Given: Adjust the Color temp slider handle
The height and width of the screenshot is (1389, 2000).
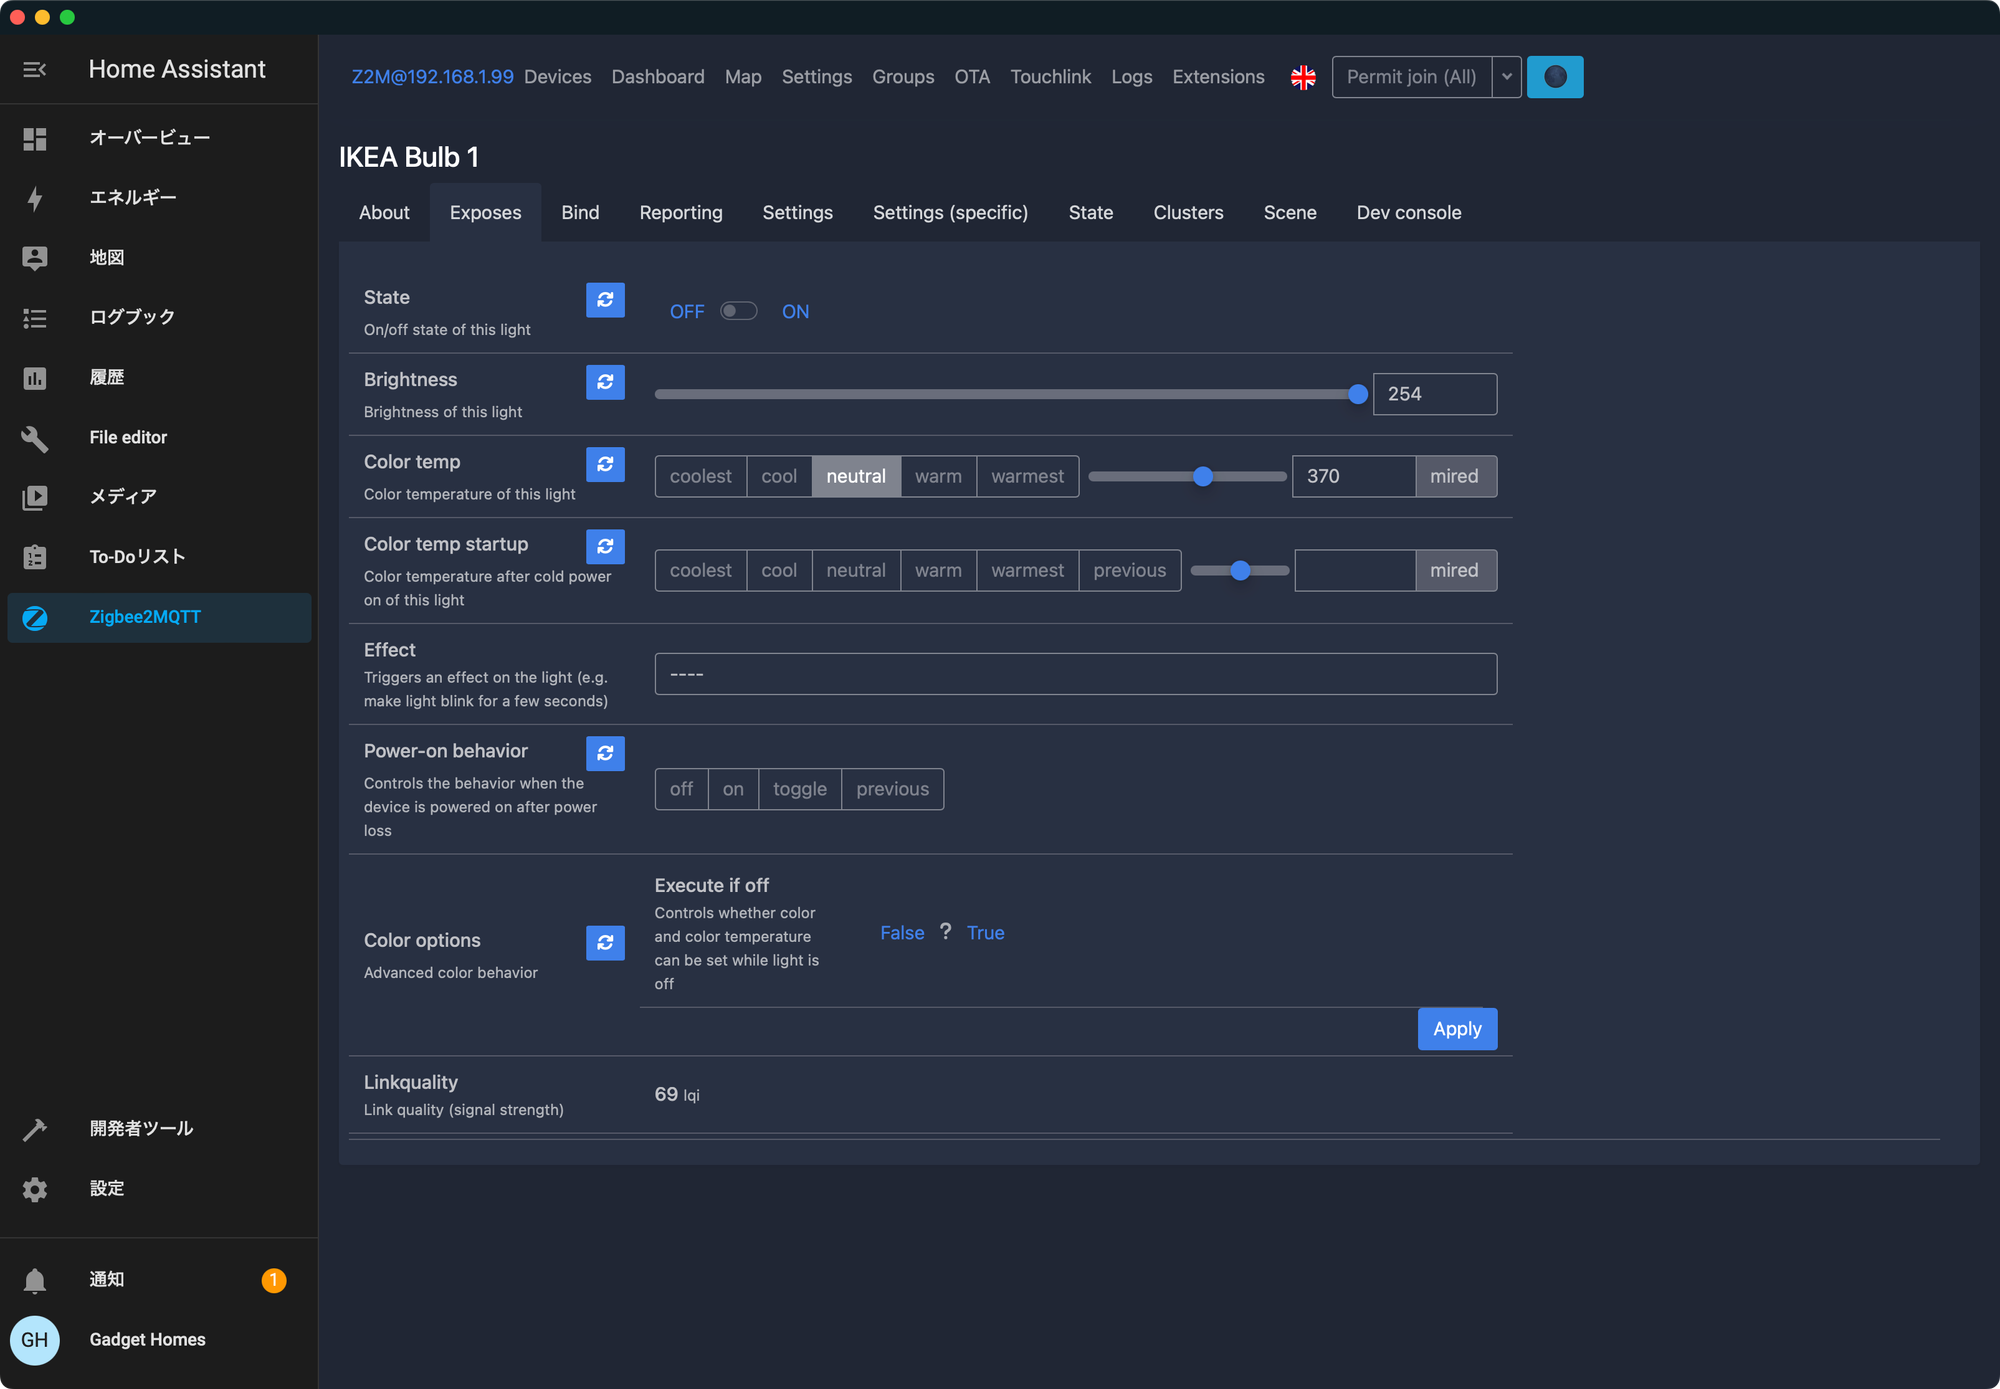Looking at the screenshot, I should tap(1203, 476).
